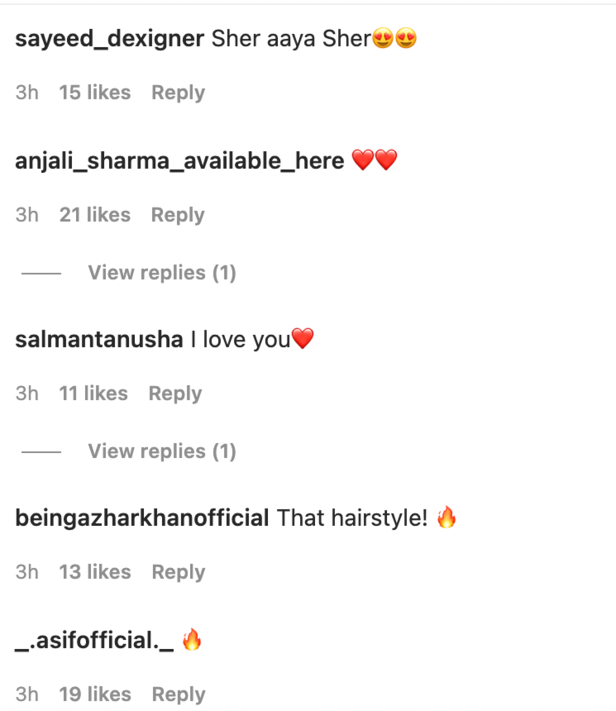Open anjali_sharma_available_here profile

pos(180,161)
